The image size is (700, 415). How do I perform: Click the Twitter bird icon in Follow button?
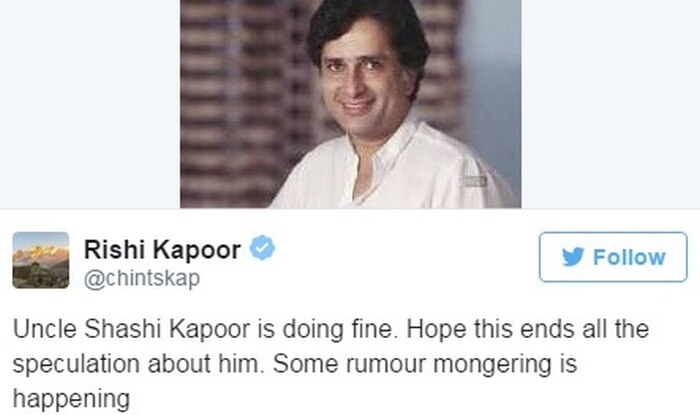click(x=573, y=257)
